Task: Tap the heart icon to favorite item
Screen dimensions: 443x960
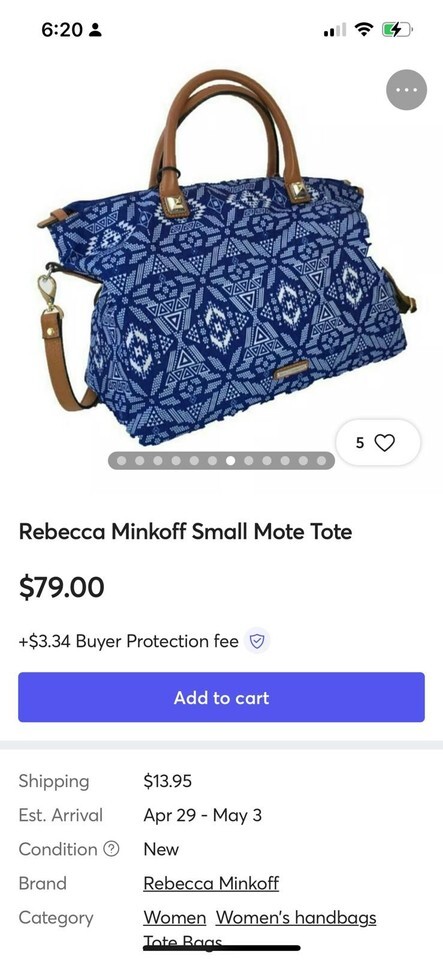Action: tap(384, 442)
